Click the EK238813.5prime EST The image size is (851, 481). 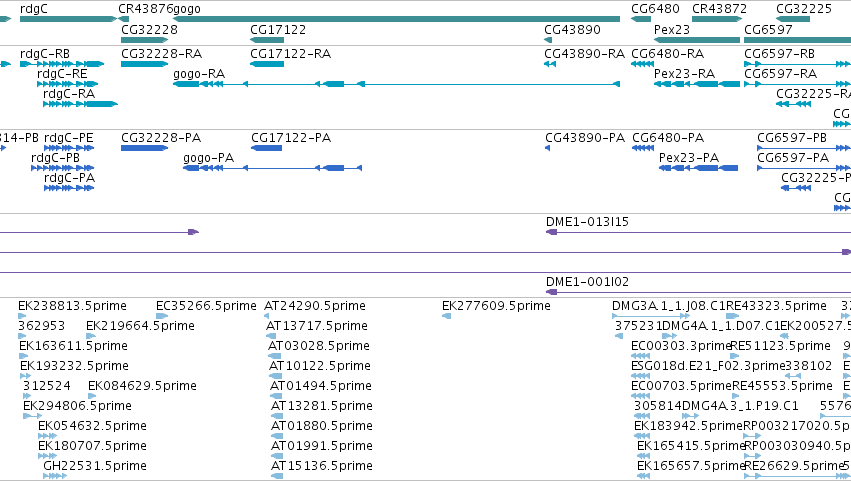pos(22,316)
